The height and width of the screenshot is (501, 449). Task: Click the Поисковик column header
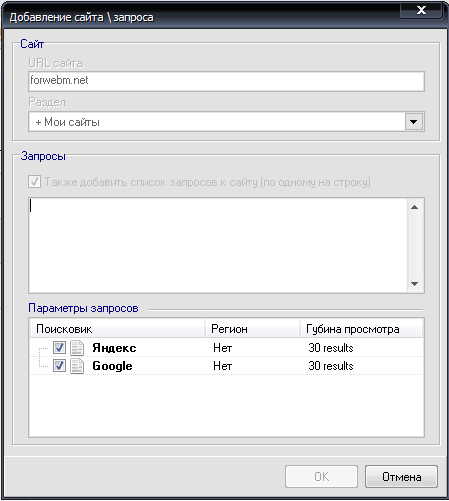(117, 329)
